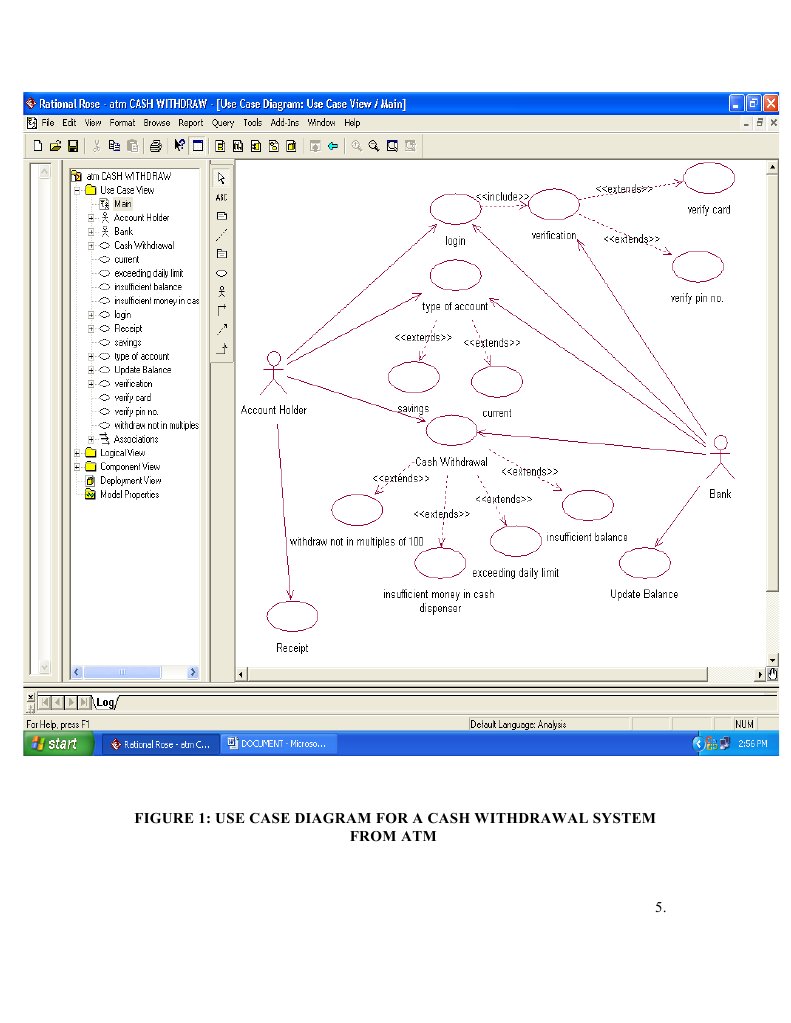Open the Format menu
Viewport: 791px width, 1023px height.
(x=122, y=123)
